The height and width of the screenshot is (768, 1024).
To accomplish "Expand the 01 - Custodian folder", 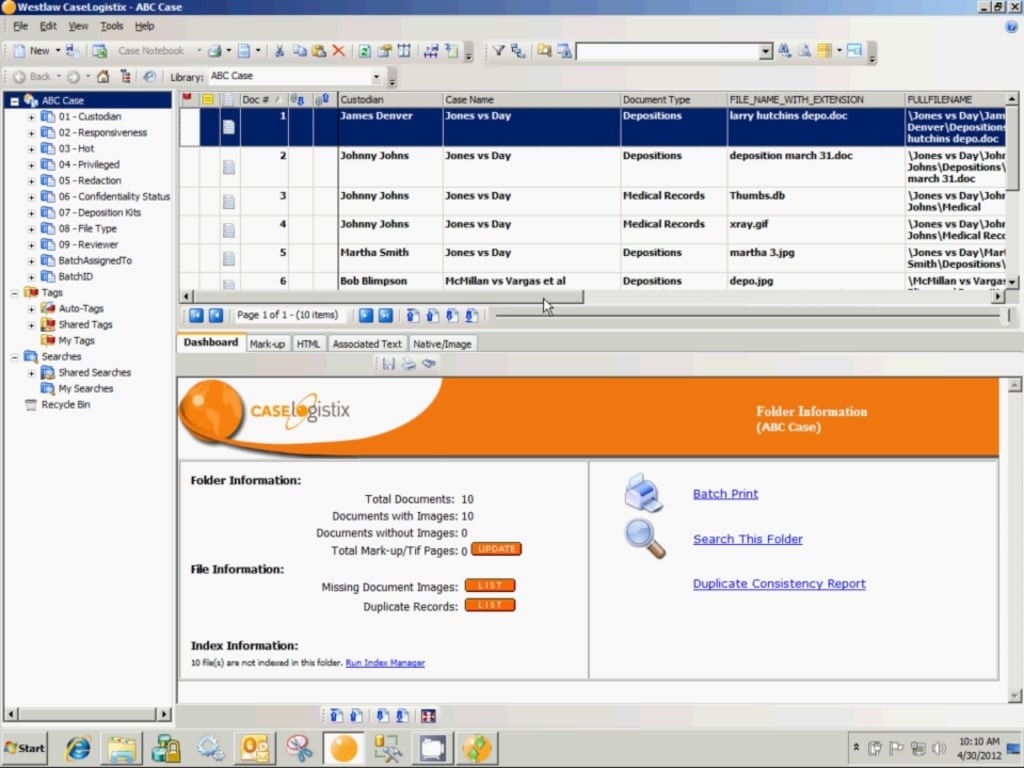I will [x=31, y=117].
